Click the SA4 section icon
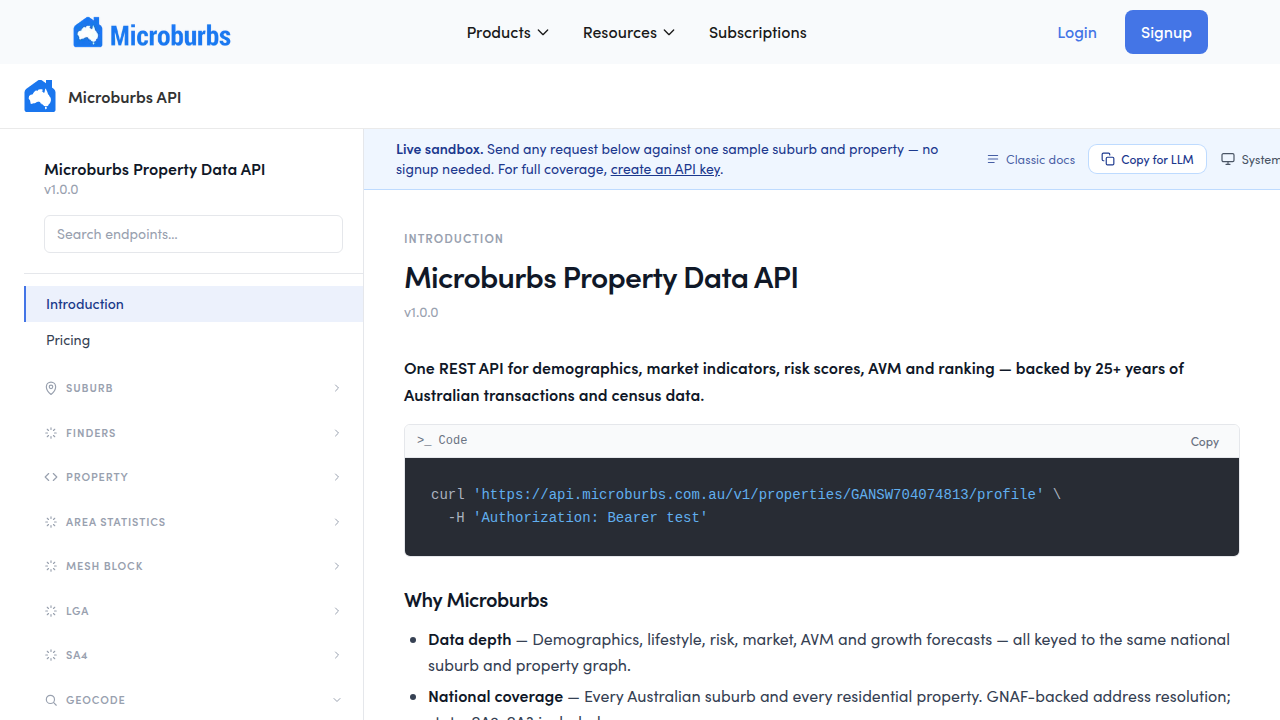The image size is (1280, 720). [x=51, y=655]
